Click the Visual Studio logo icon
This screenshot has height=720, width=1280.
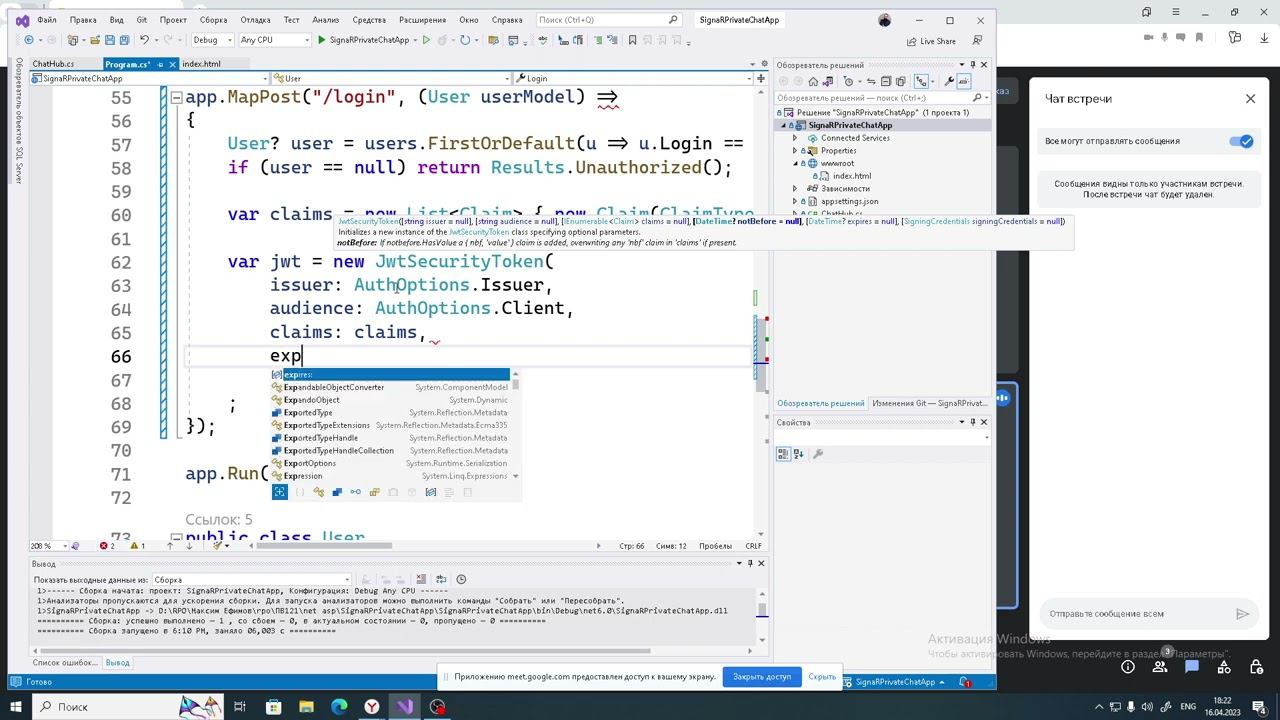point(22,20)
